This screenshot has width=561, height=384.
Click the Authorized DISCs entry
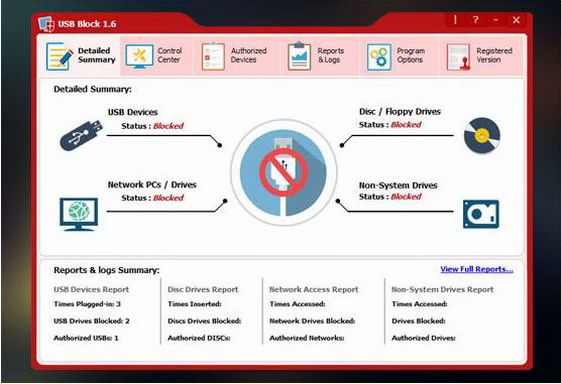click(x=199, y=338)
